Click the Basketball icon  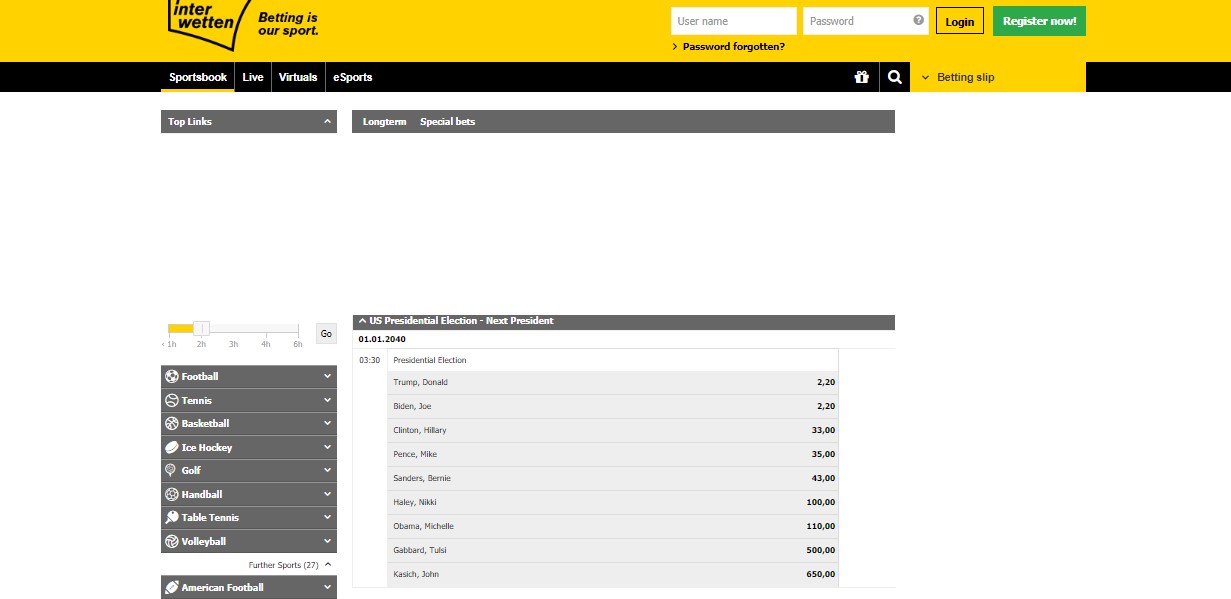(172, 423)
